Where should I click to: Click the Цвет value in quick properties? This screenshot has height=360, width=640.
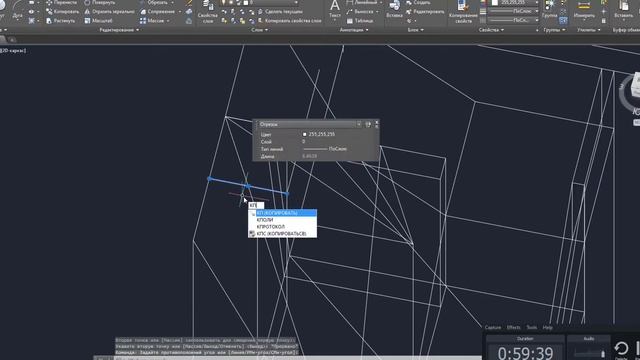(x=318, y=134)
